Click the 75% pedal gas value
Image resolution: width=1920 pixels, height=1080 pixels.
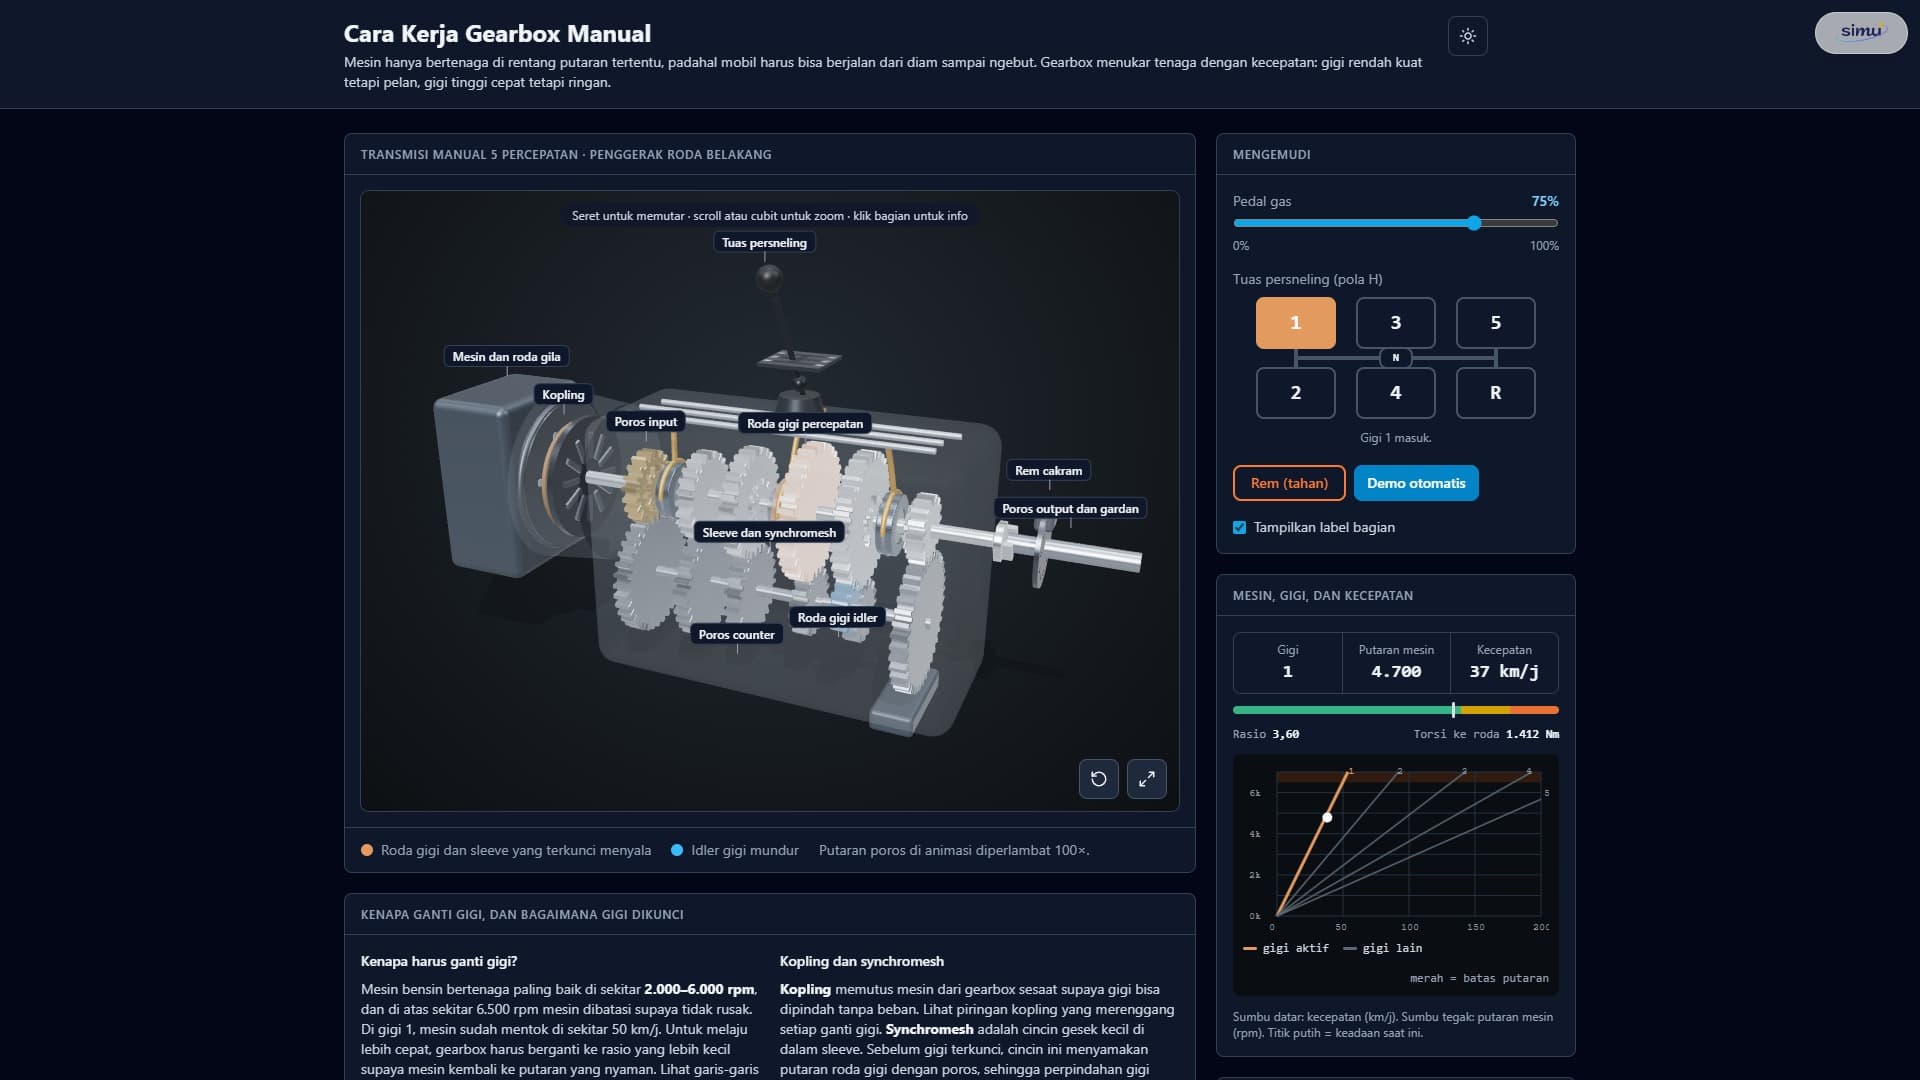click(1544, 201)
